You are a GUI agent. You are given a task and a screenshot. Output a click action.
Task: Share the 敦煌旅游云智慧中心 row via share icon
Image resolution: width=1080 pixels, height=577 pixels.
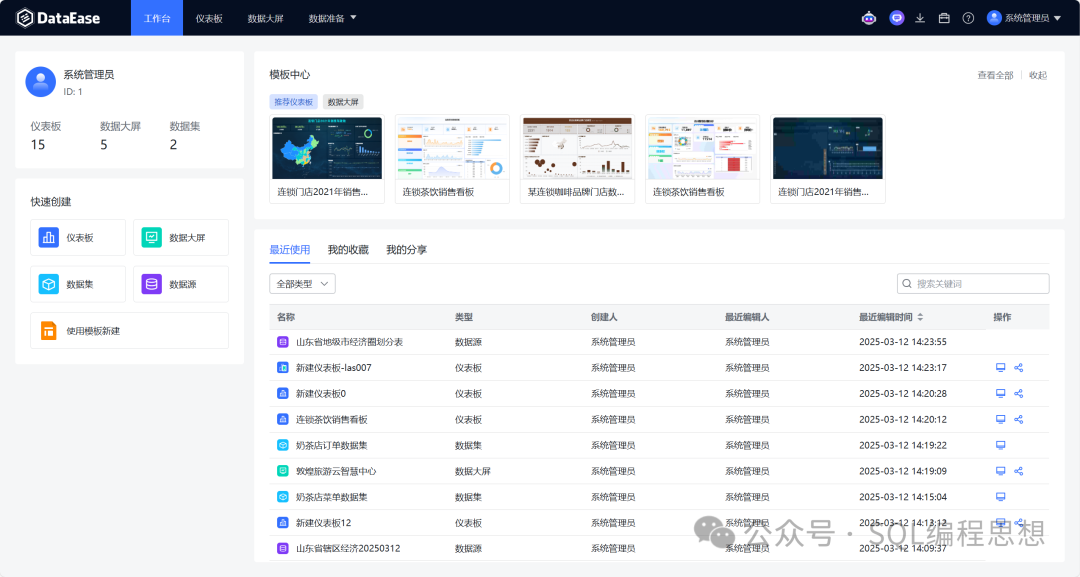point(1019,471)
